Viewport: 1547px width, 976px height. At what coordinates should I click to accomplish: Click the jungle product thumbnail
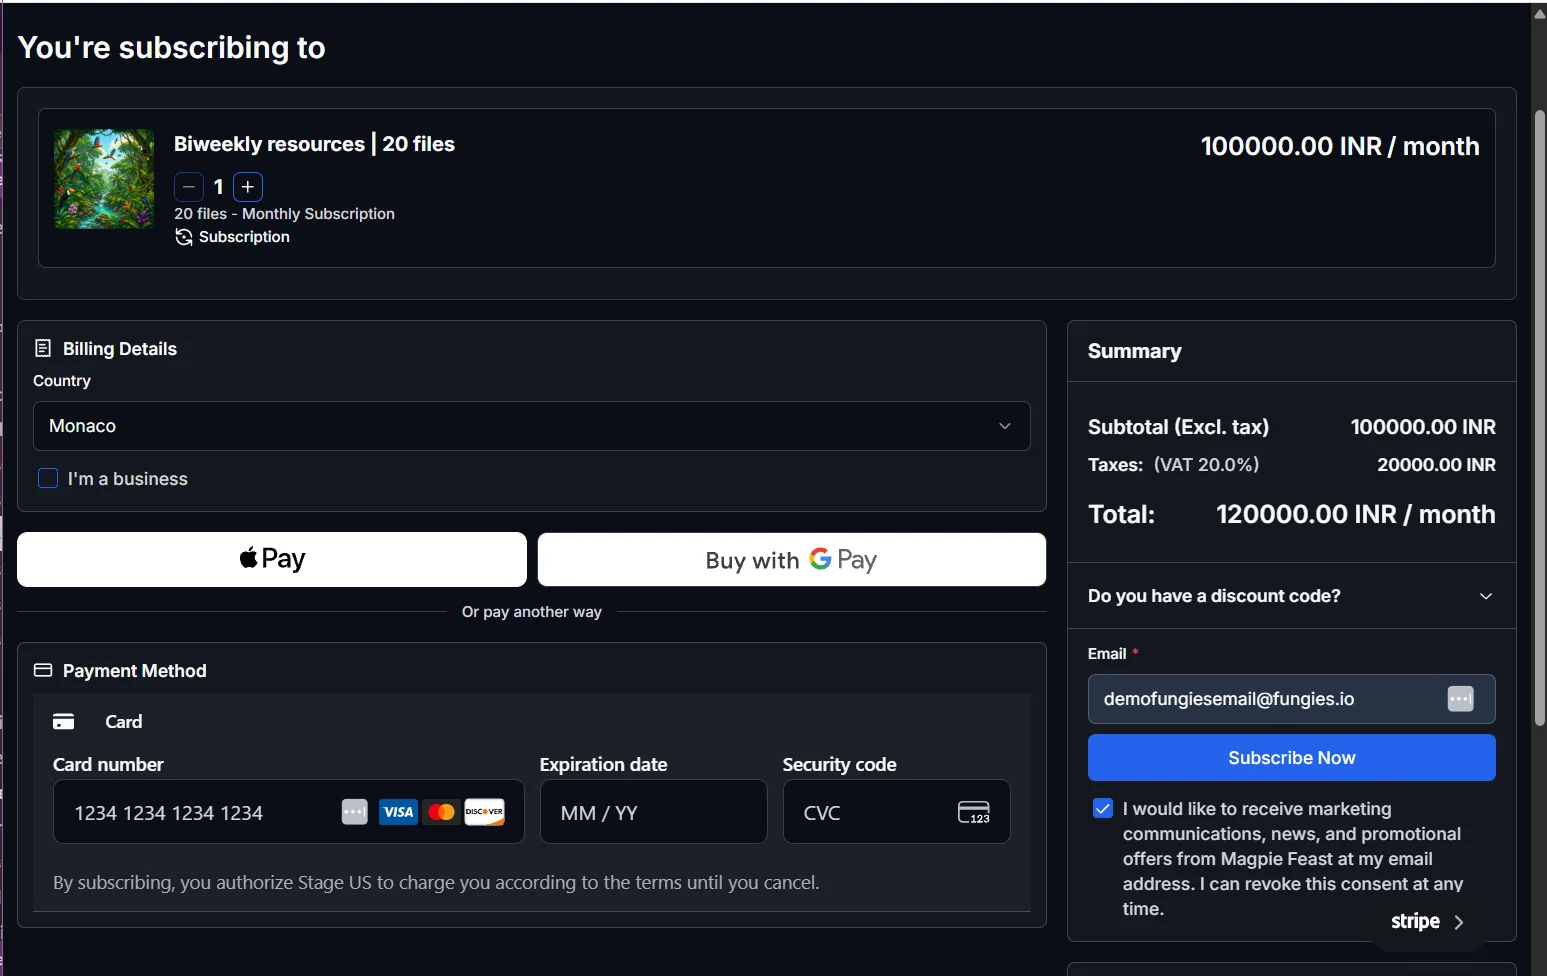pyautogui.click(x=104, y=179)
